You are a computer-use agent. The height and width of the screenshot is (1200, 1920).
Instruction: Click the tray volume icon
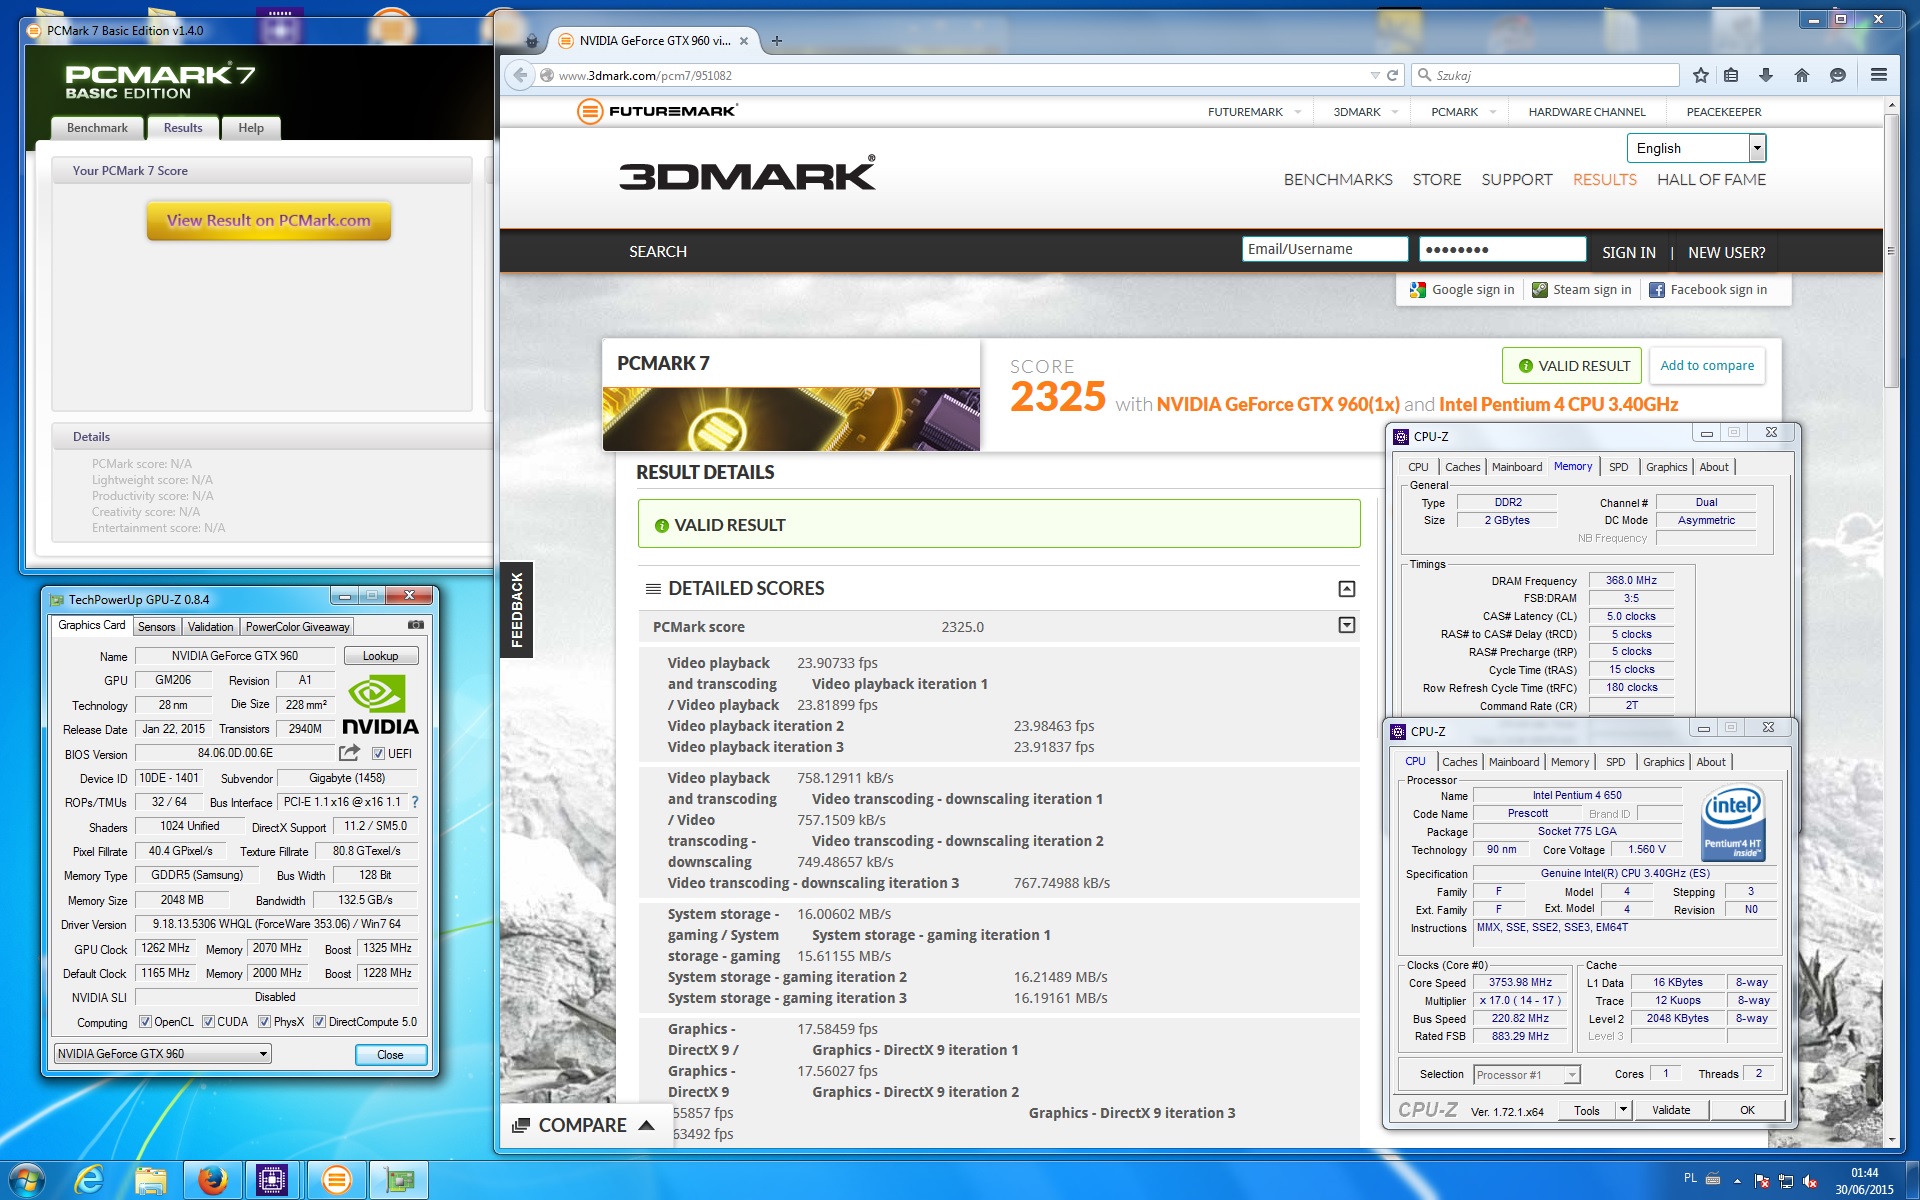click(x=1810, y=1181)
